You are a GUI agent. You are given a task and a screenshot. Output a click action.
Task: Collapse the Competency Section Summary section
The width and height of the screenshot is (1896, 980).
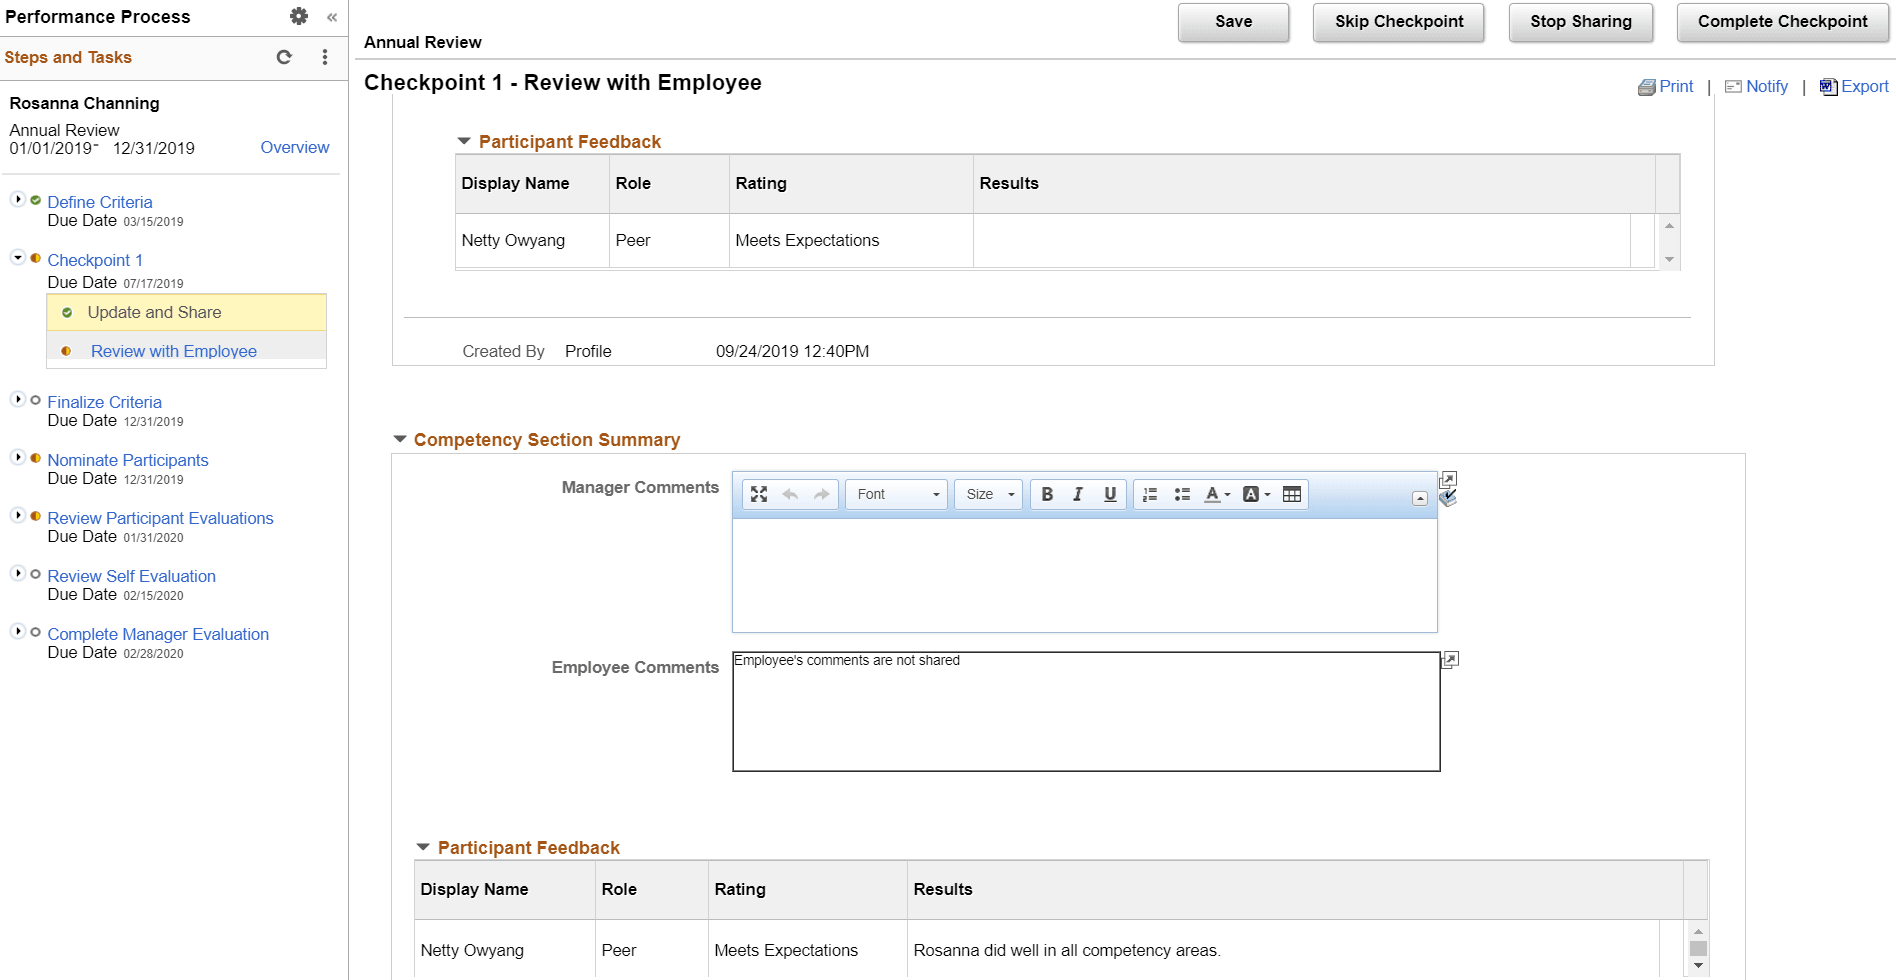[x=400, y=439]
